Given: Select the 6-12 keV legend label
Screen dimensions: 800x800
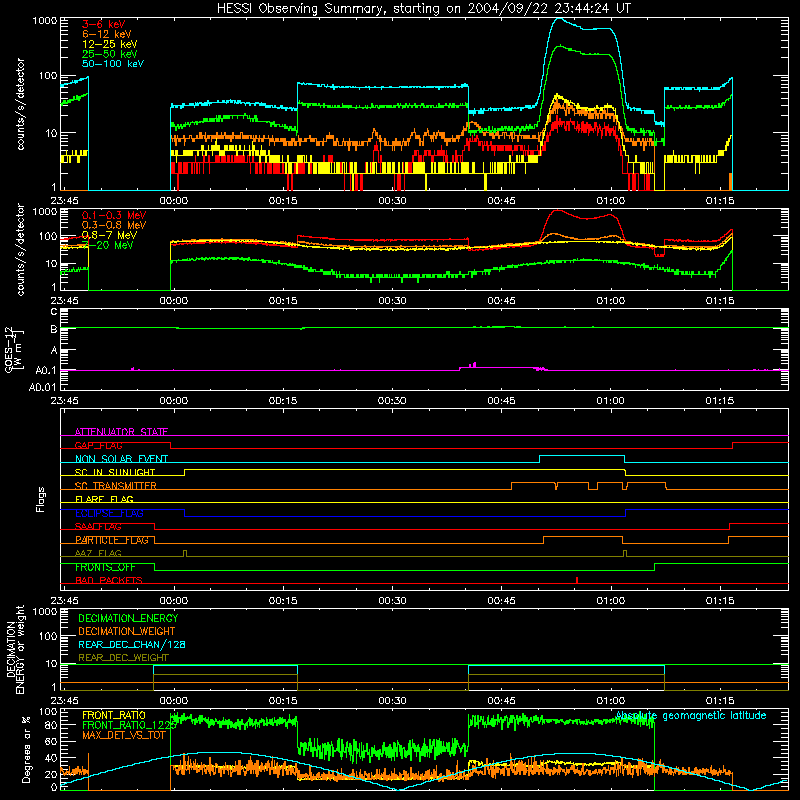Looking at the screenshot, I should (107, 34).
